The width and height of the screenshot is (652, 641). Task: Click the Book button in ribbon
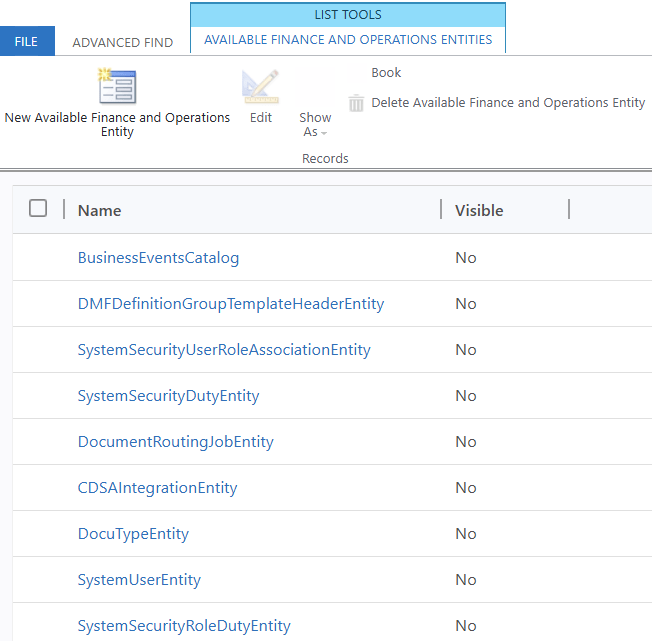pyautogui.click(x=385, y=73)
